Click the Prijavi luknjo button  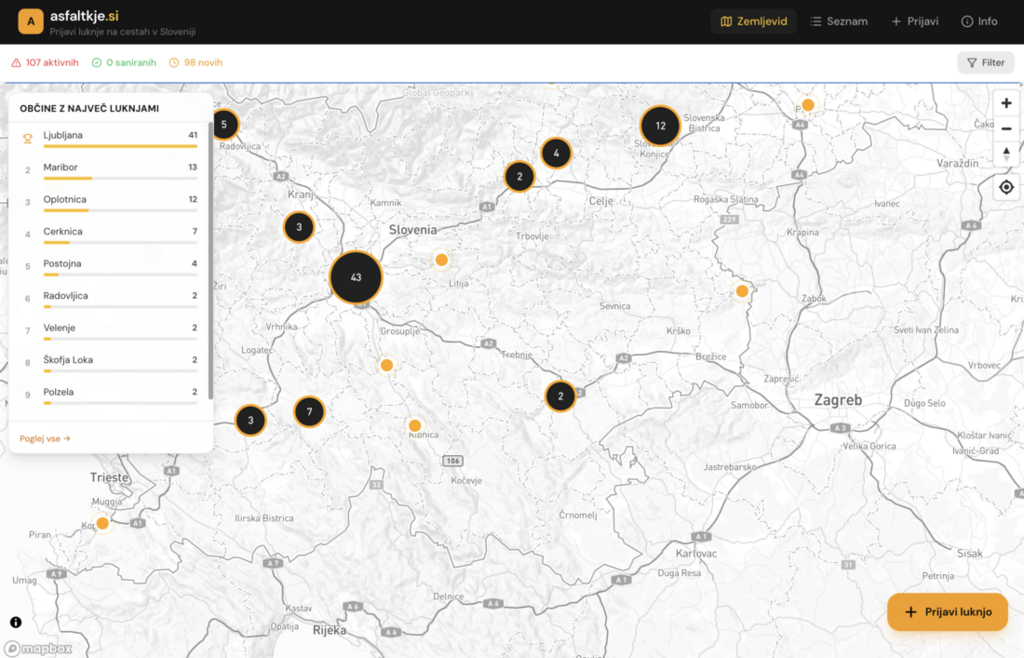(947, 612)
